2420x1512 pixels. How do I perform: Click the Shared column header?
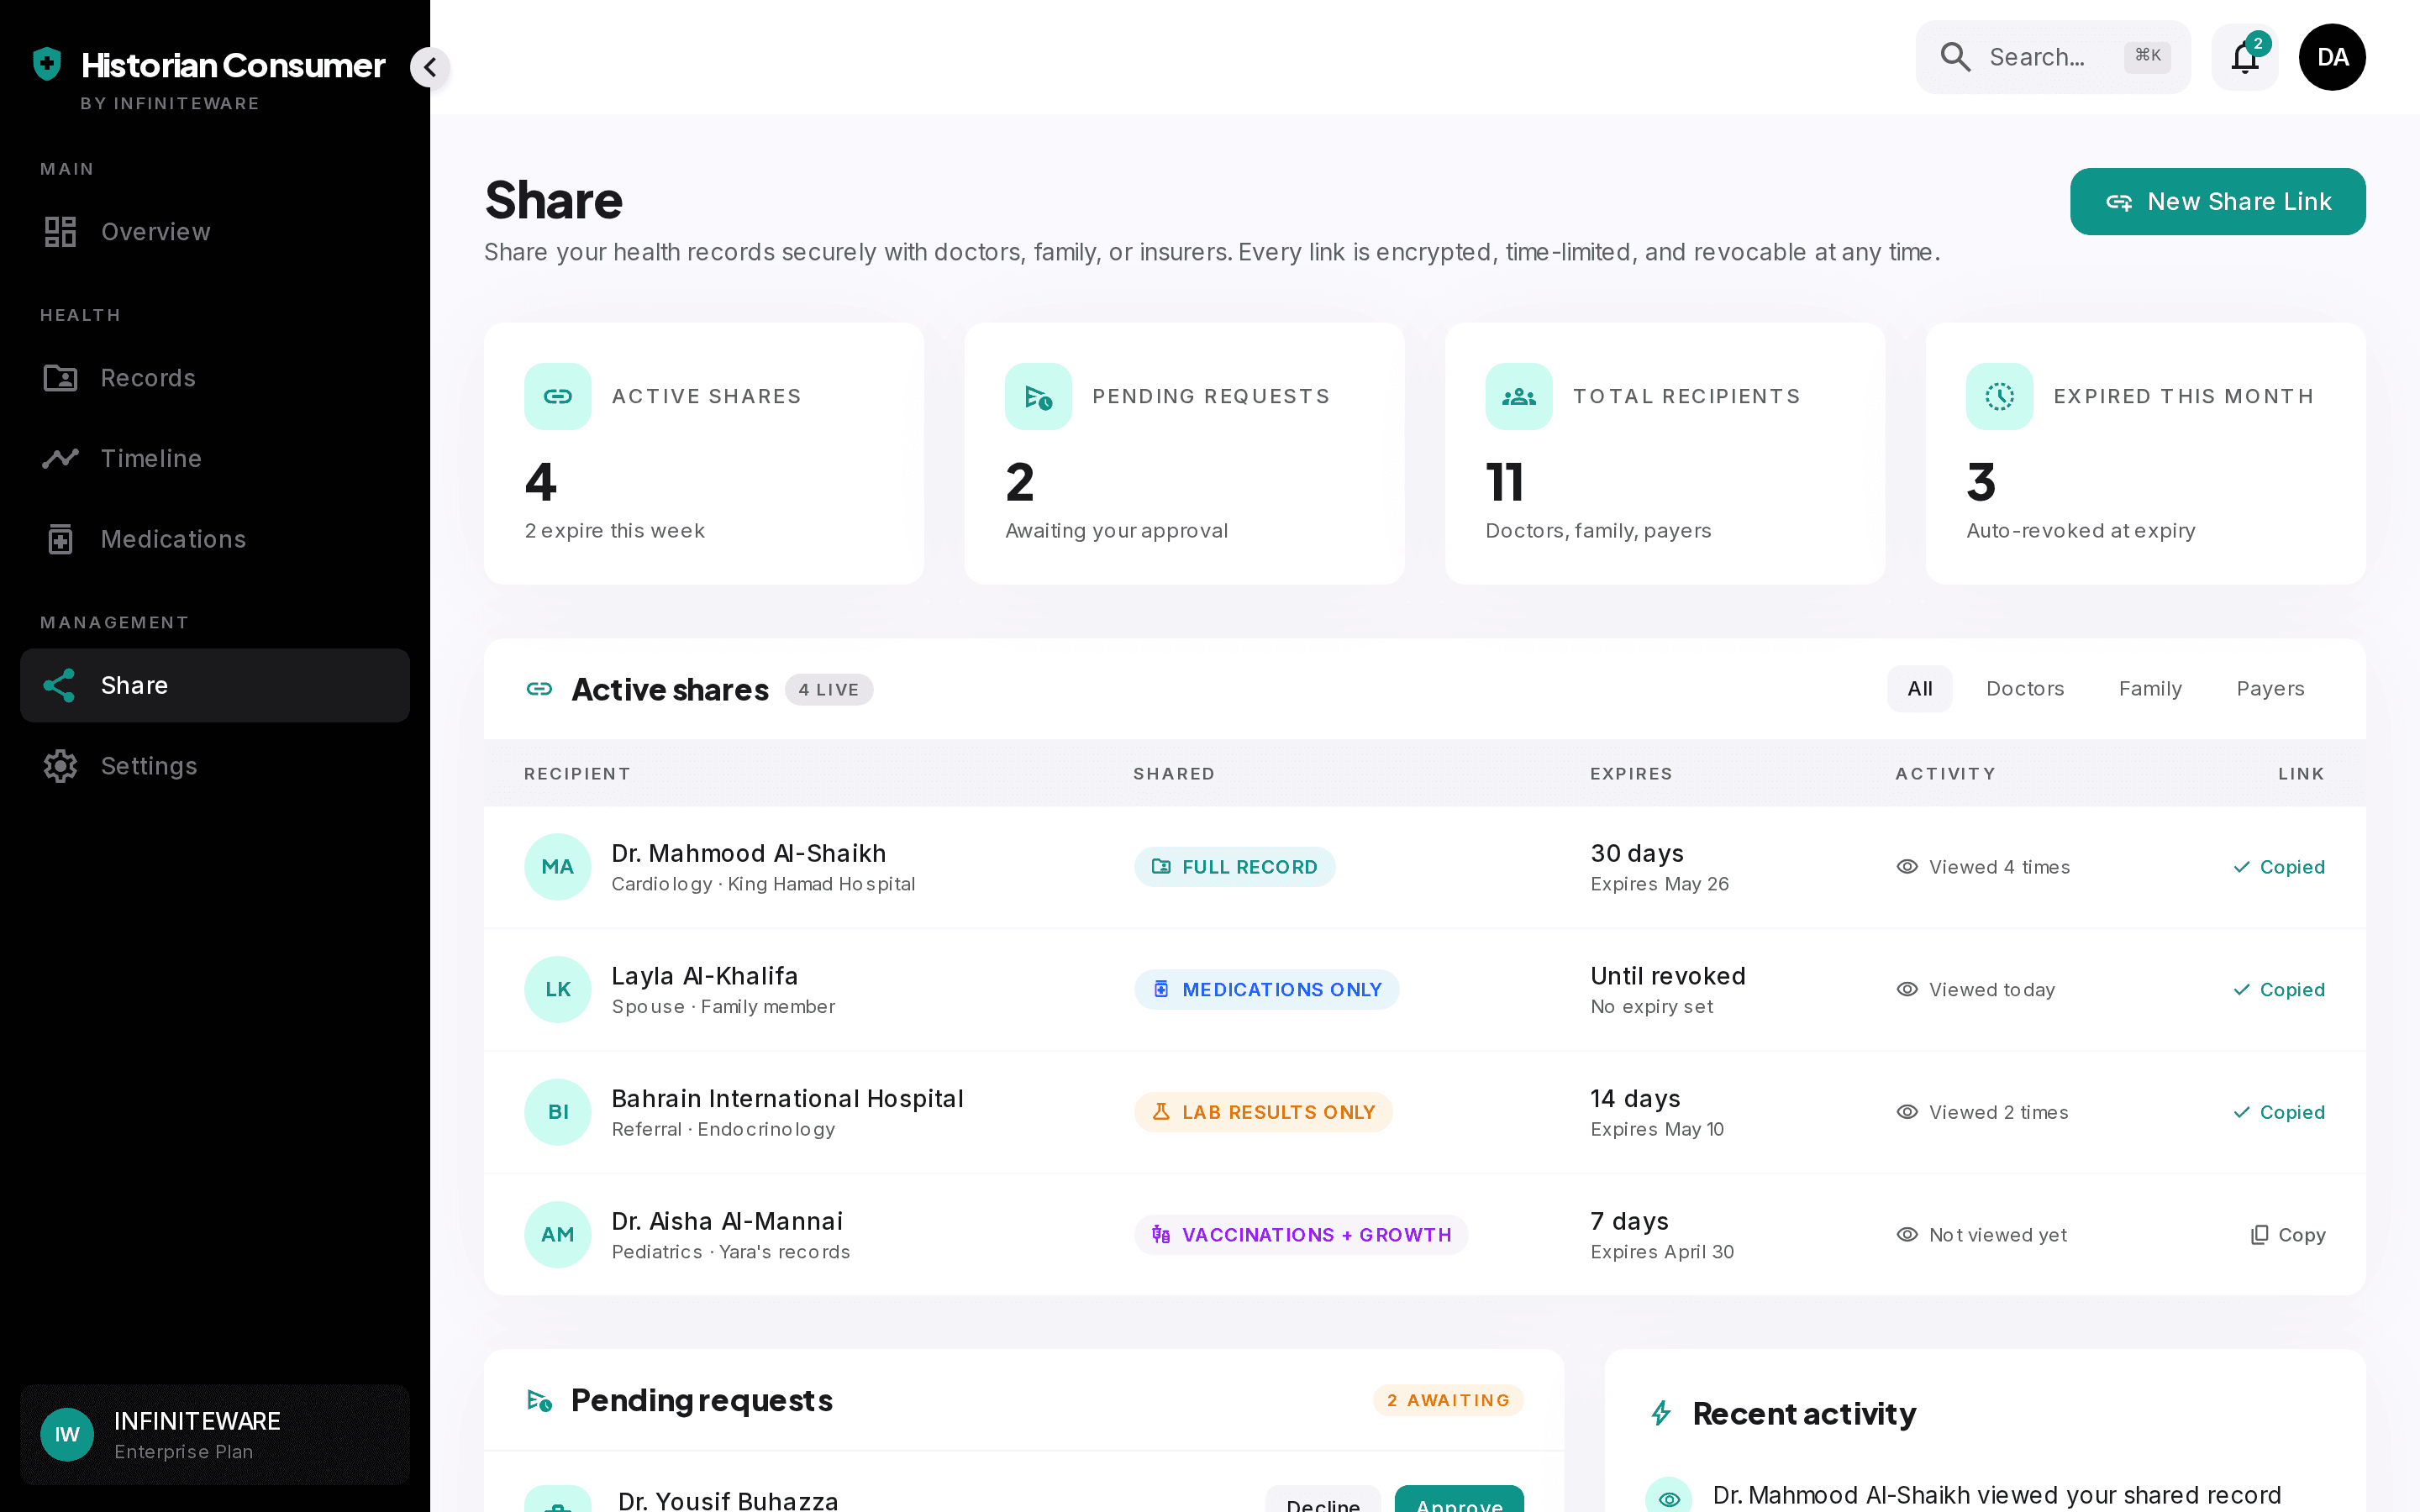click(1174, 774)
